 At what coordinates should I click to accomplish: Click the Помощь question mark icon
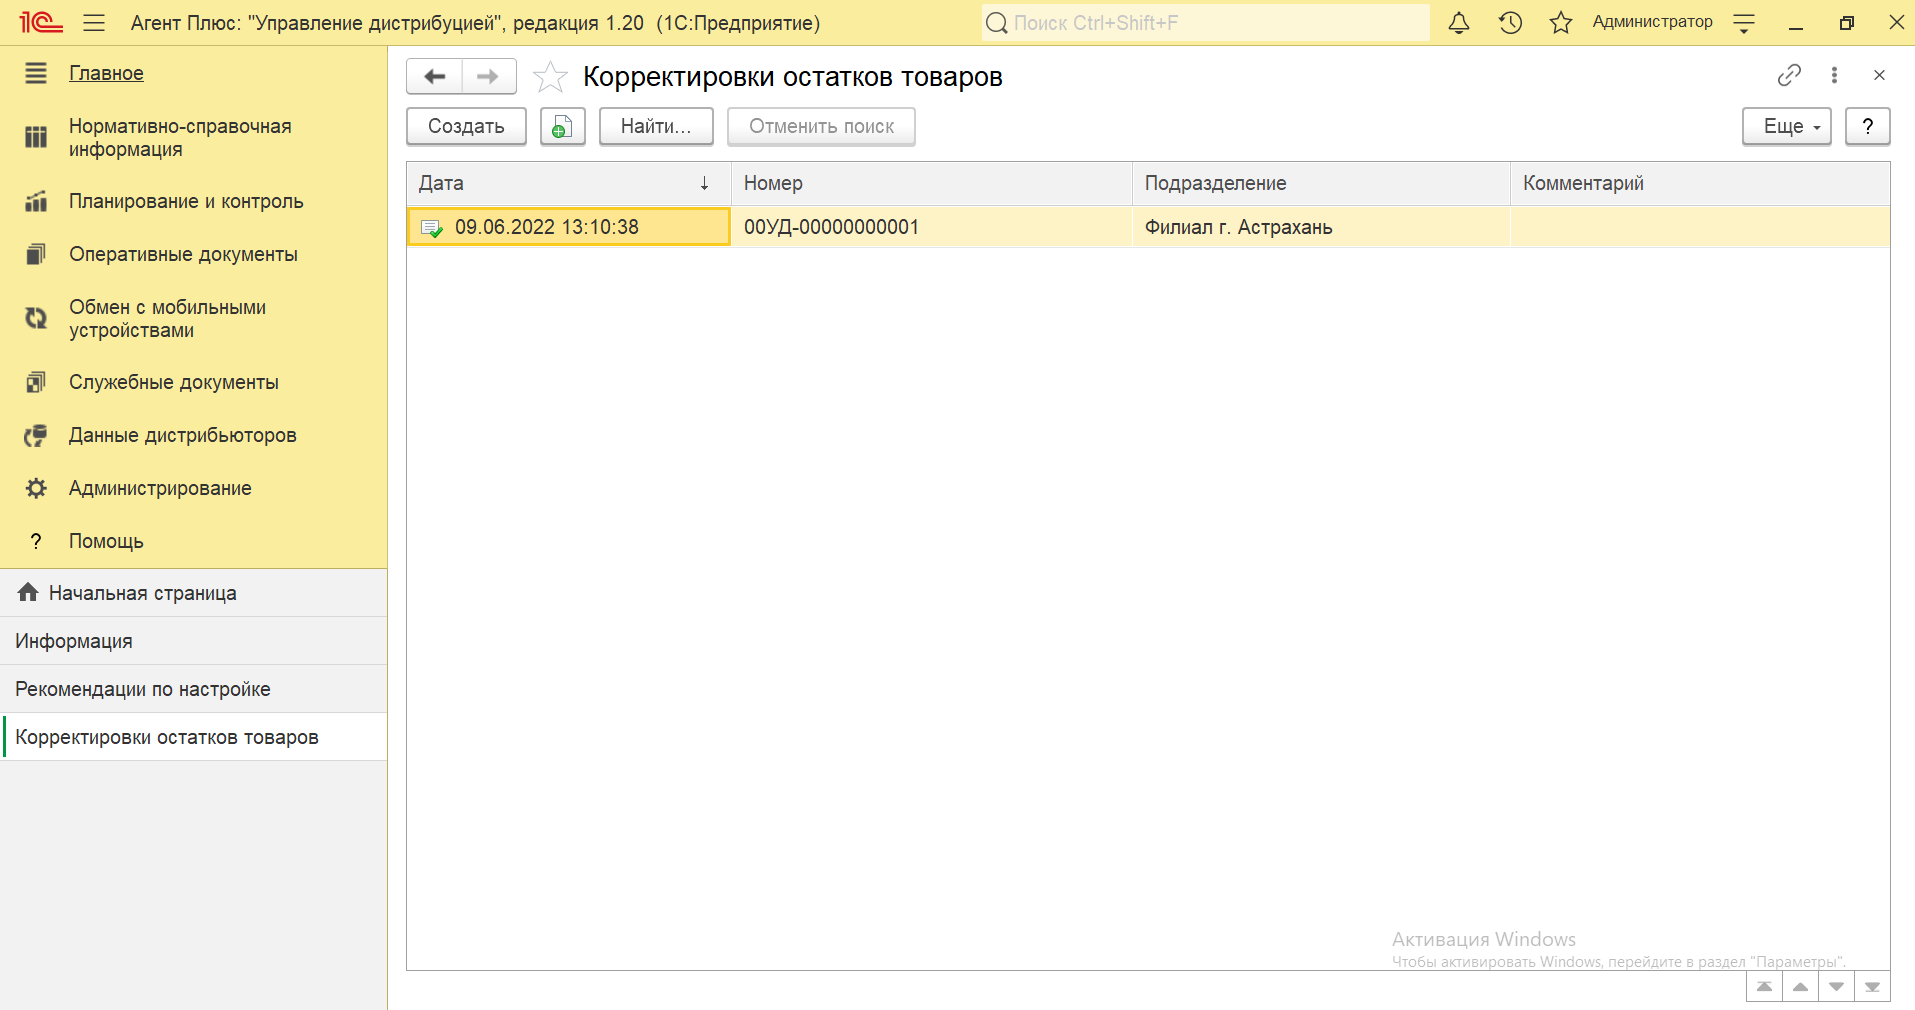pyautogui.click(x=36, y=541)
